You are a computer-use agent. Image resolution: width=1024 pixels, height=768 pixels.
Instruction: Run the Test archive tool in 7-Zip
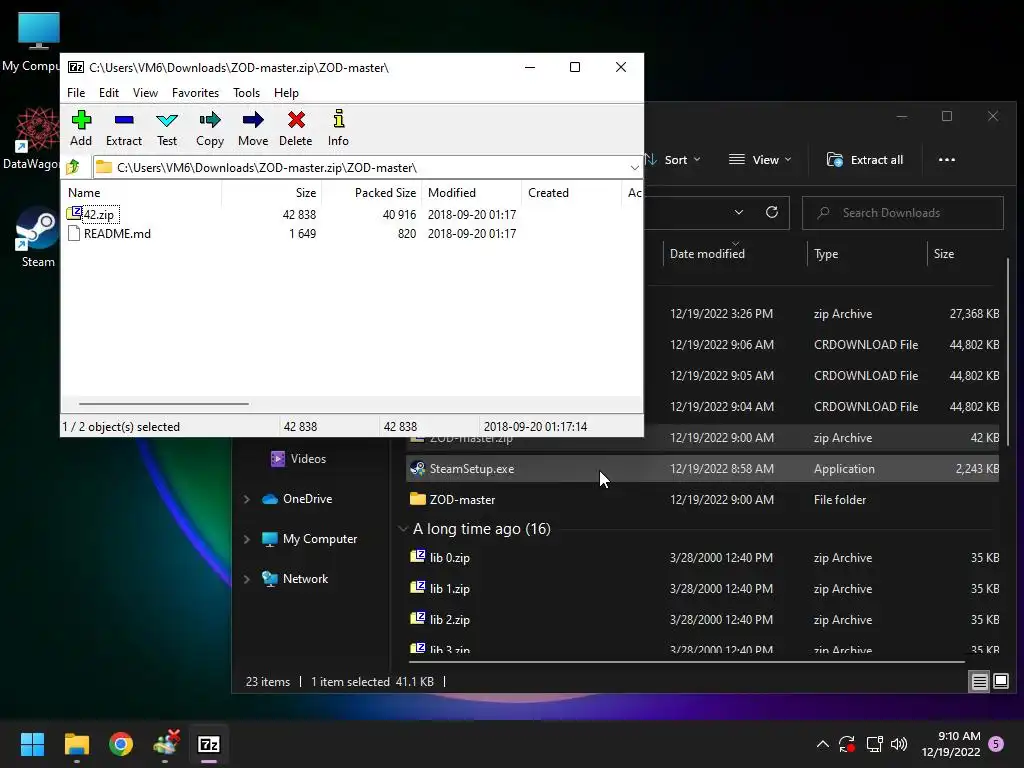[x=167, y=128]
